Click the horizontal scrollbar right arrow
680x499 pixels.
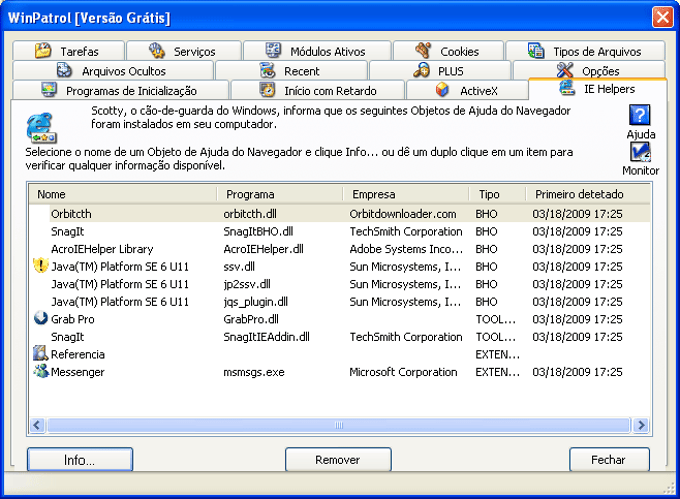point(641,425)
